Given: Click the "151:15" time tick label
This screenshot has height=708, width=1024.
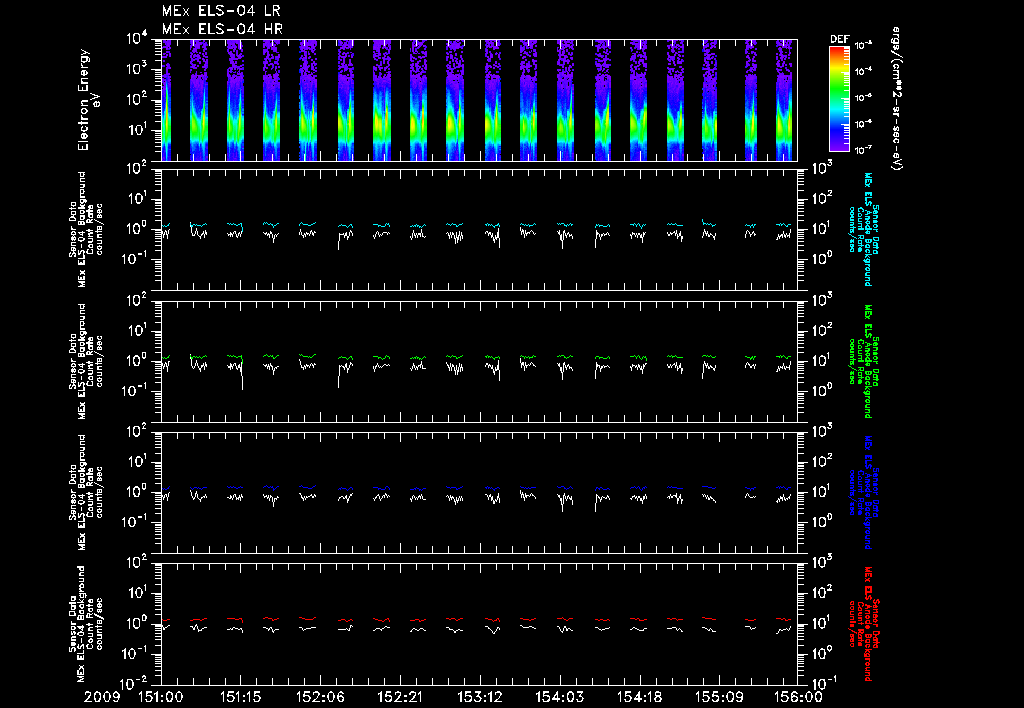Looking at the screenshot, I should click(x=241, y=697).
